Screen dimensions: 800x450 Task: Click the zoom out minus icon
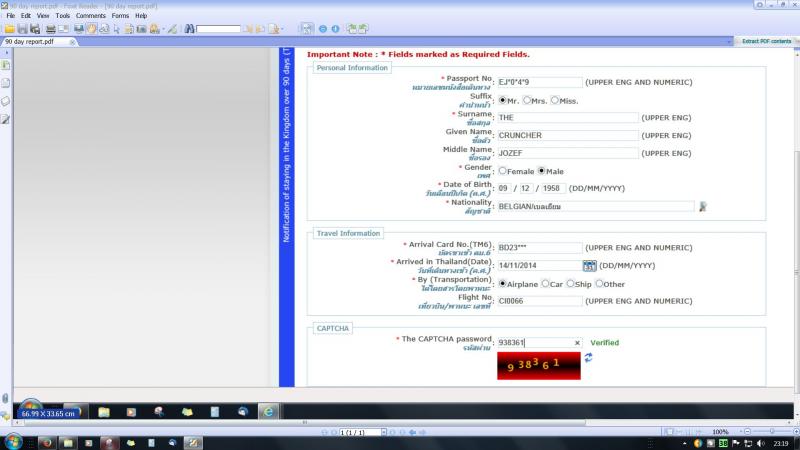coord(322,29)
